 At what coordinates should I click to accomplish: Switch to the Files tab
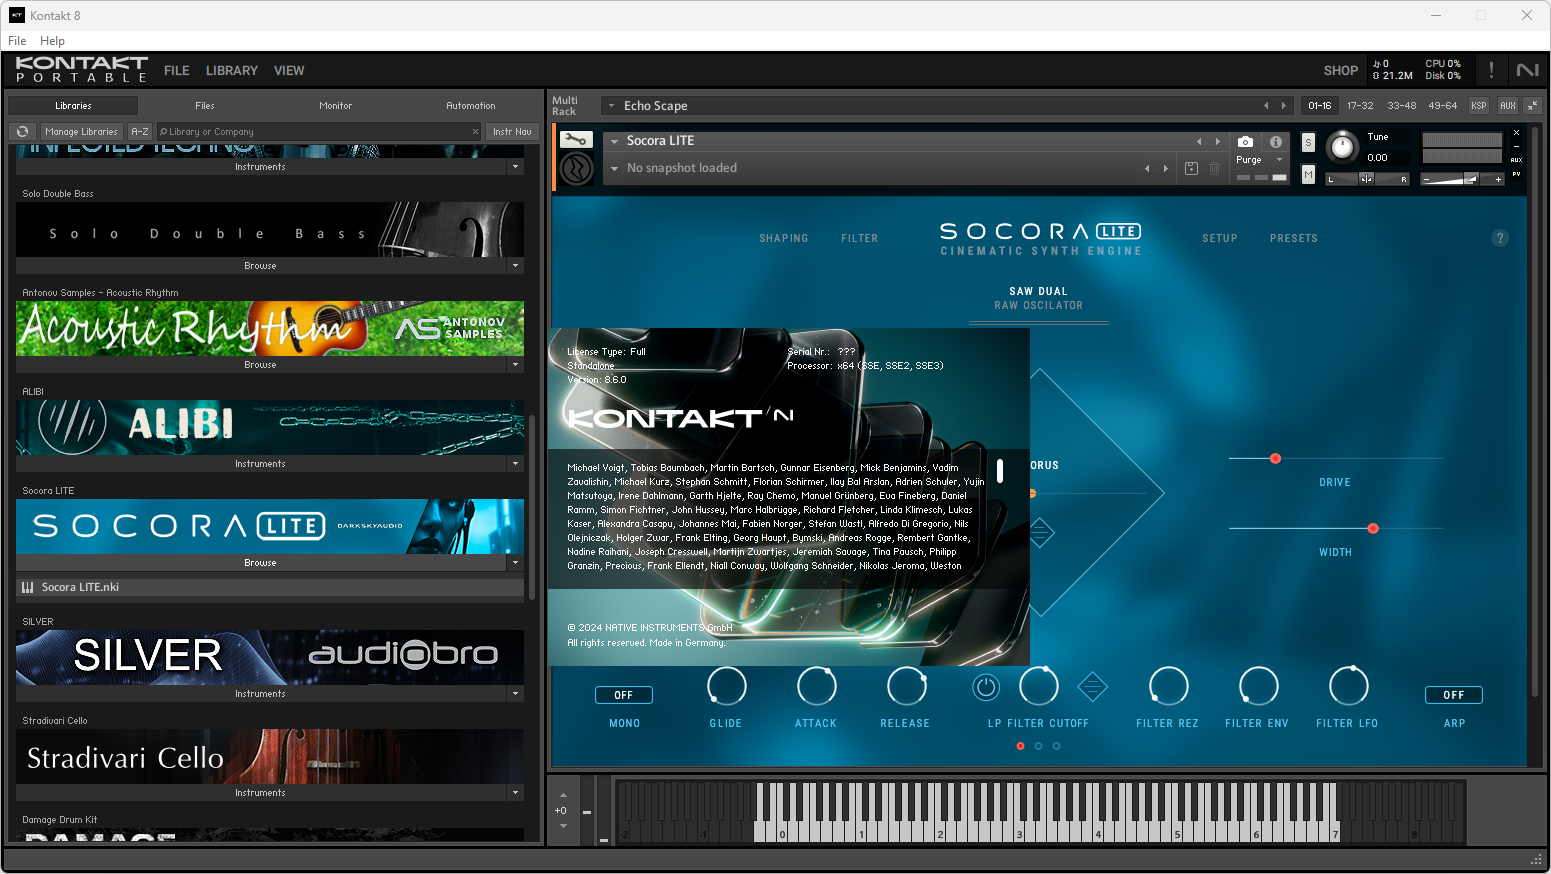coord(205,106)
